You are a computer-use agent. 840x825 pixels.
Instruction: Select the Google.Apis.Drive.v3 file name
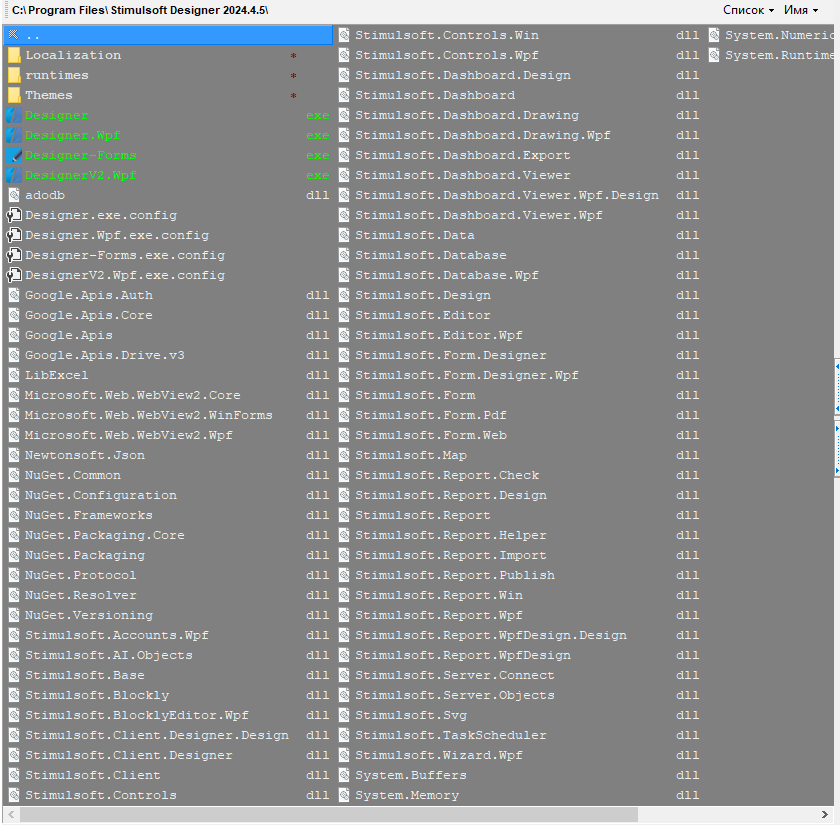[x=104, y=355]
